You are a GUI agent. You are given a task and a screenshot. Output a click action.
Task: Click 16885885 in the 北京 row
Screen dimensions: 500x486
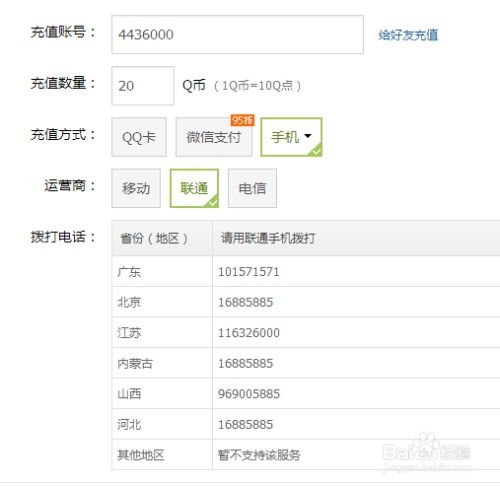click(246, 302)
